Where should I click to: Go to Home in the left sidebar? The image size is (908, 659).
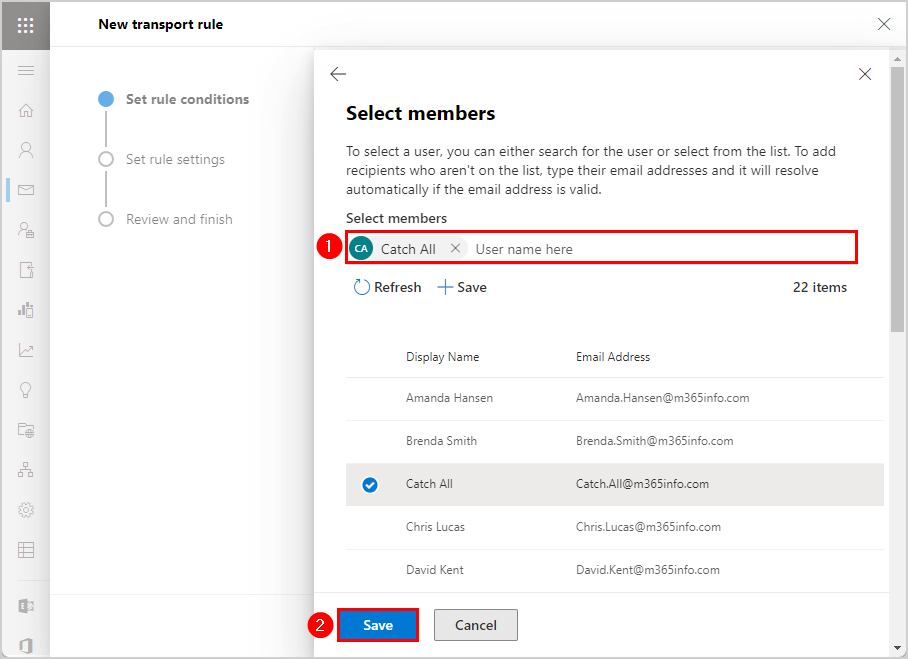26,110
